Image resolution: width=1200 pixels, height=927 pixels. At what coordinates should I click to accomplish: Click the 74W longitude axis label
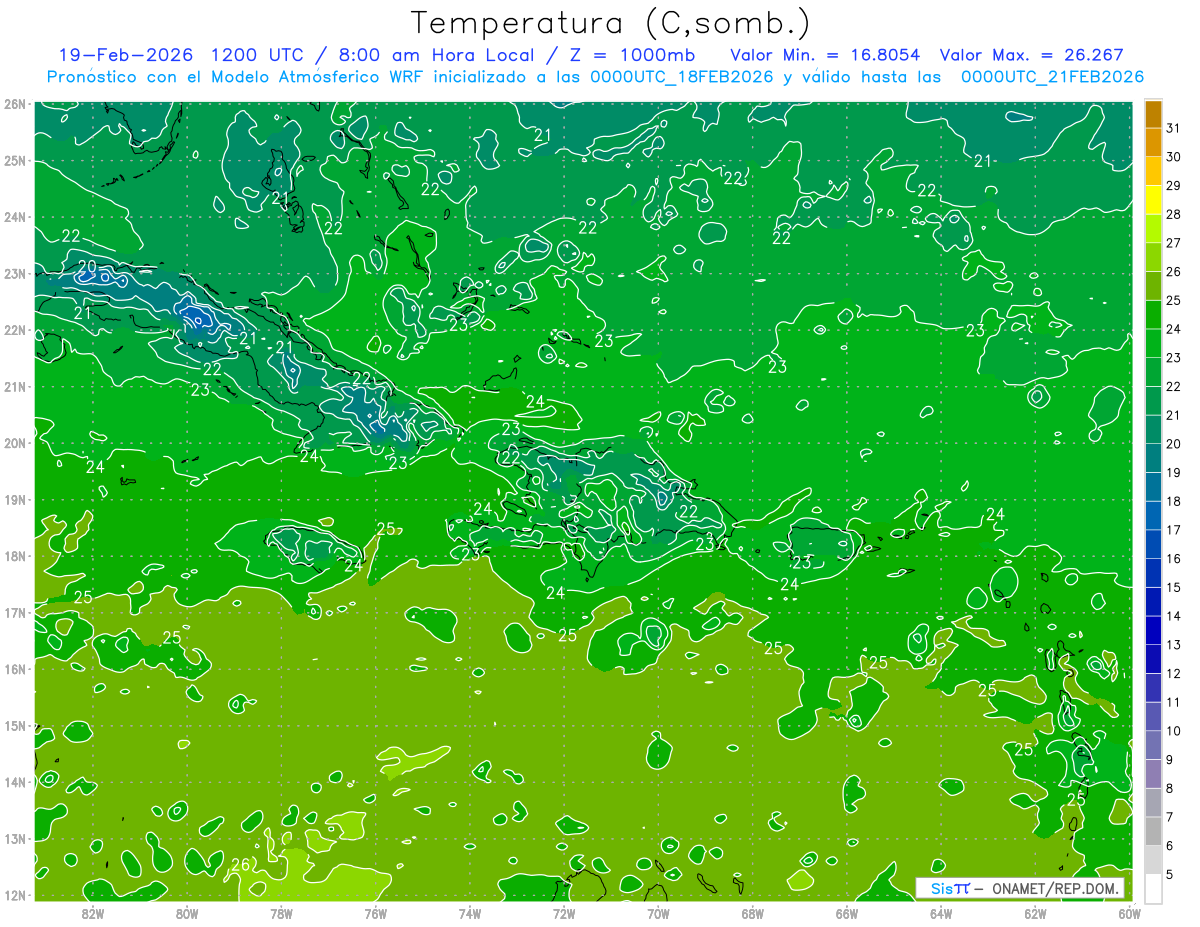pyautogui.click(x=469, y=913)
